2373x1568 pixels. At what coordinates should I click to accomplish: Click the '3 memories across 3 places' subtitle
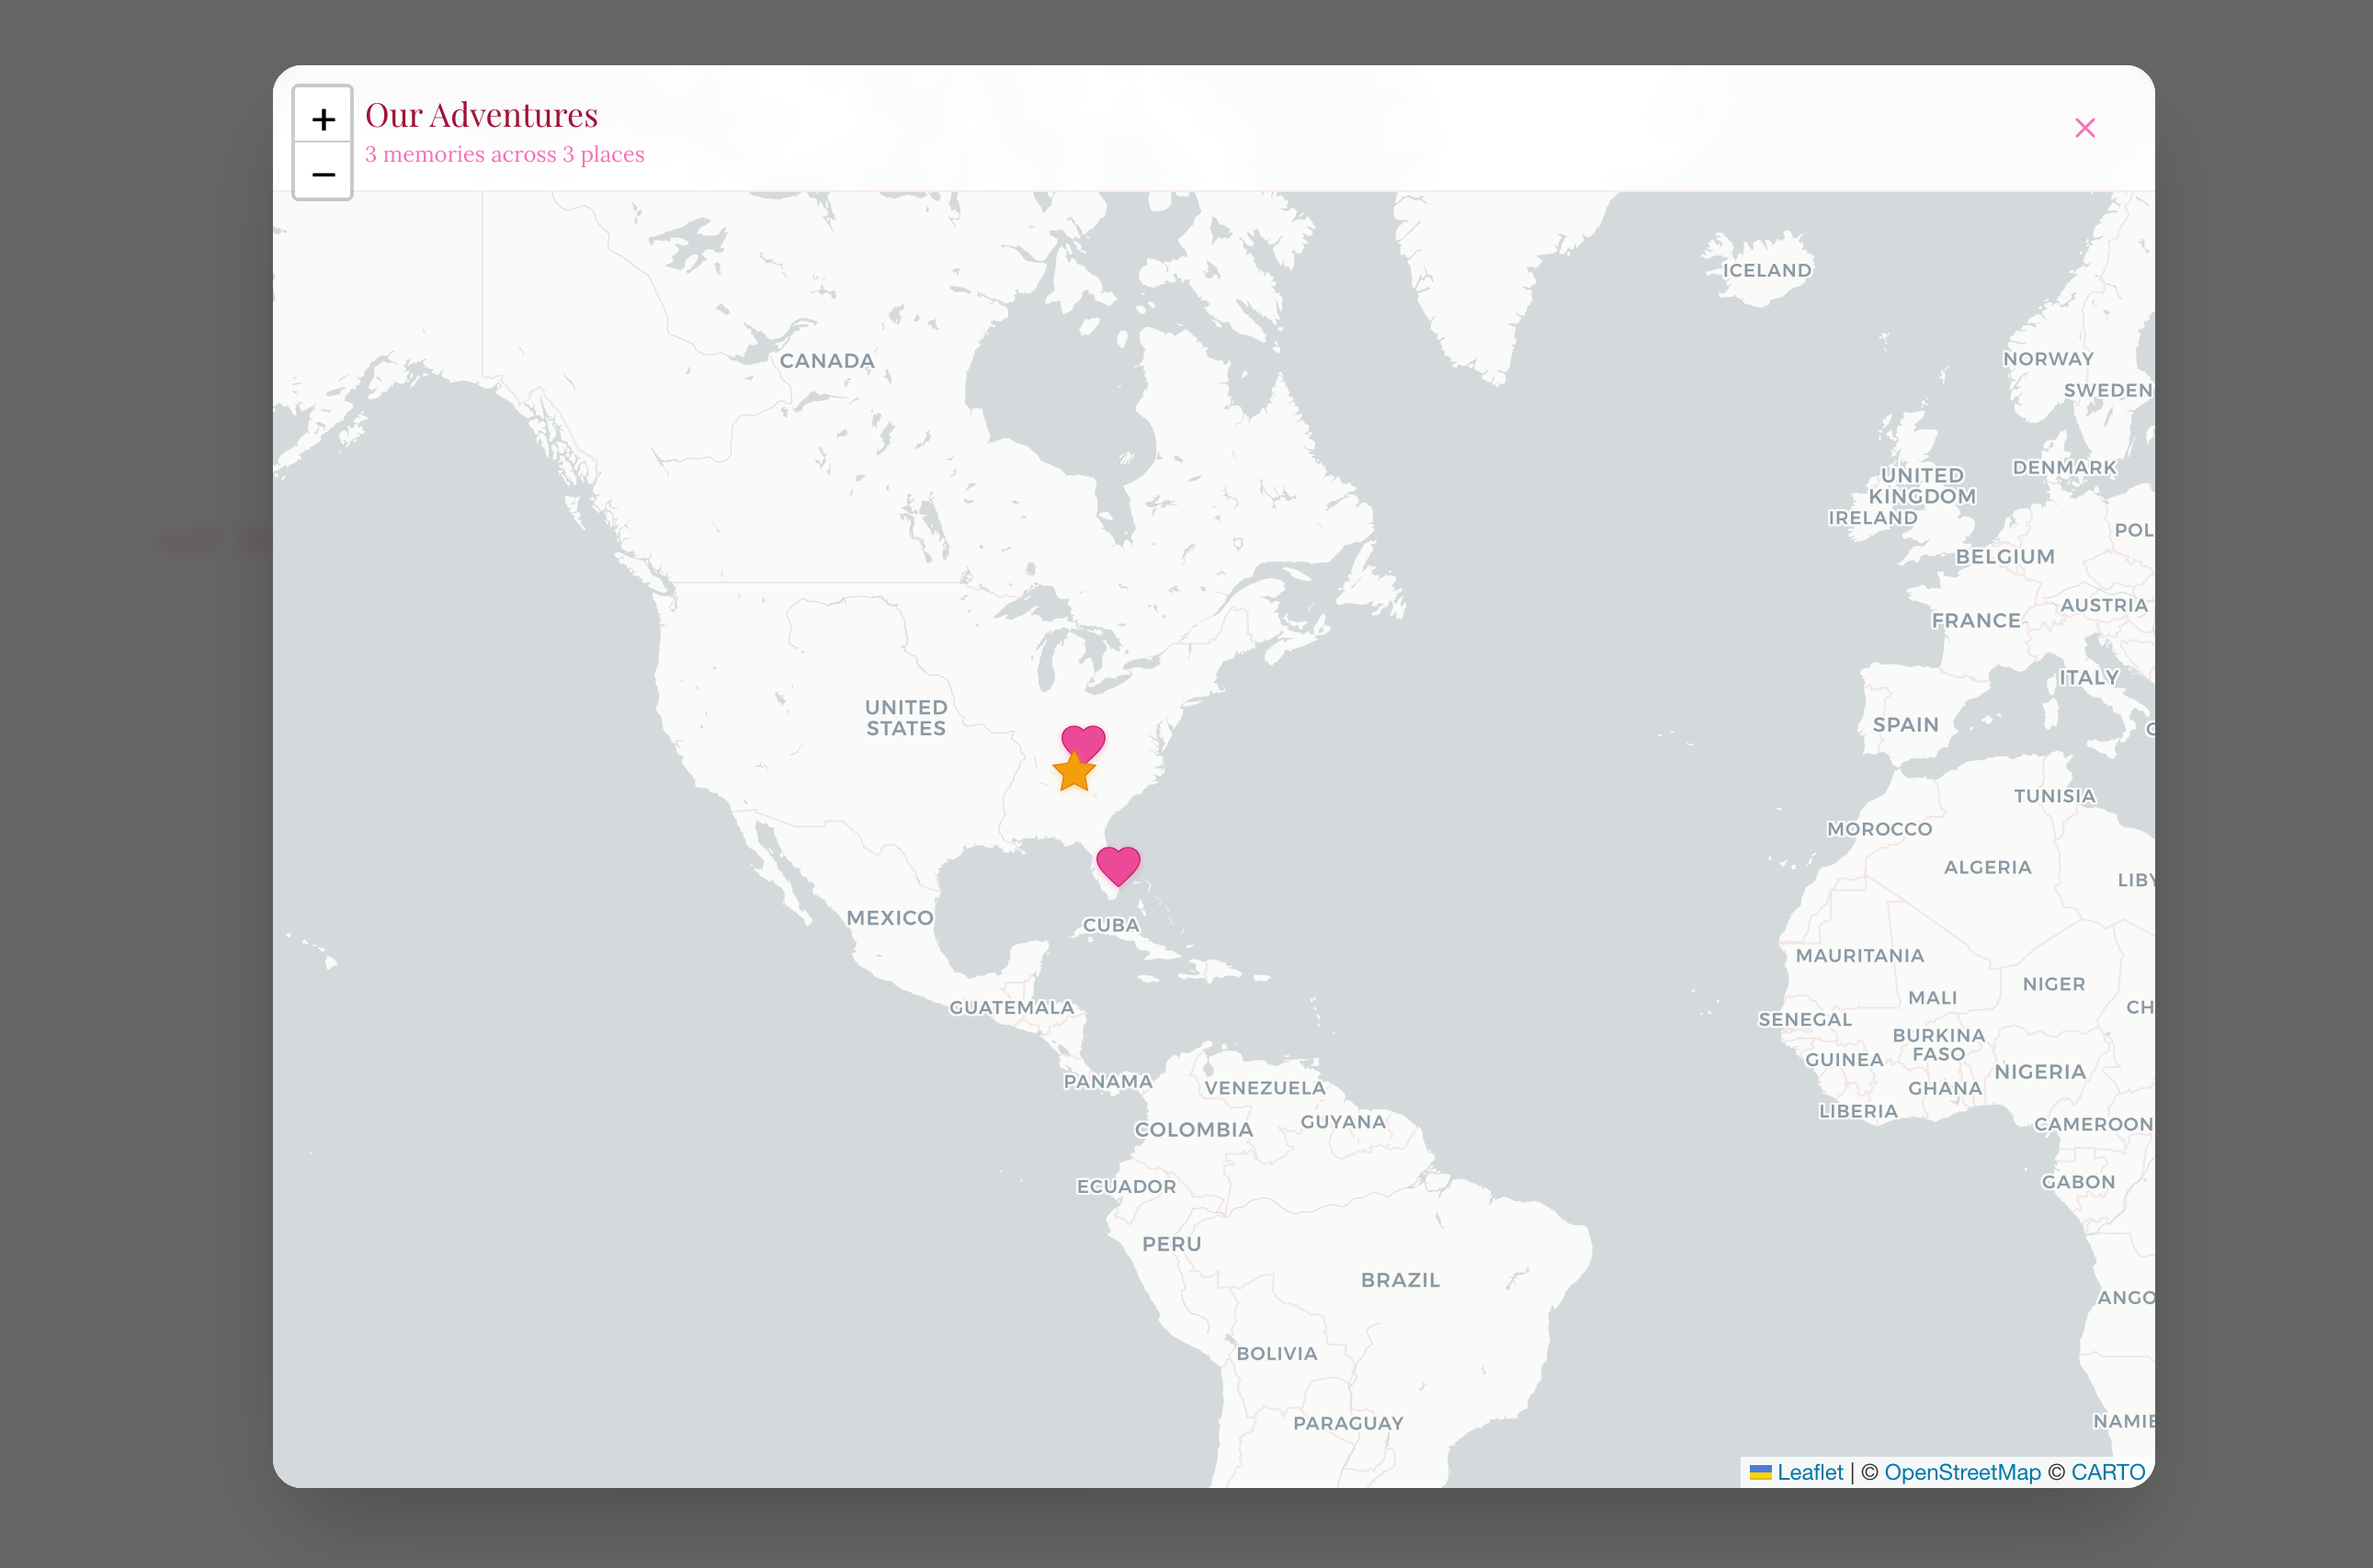(x=504, y=154)
